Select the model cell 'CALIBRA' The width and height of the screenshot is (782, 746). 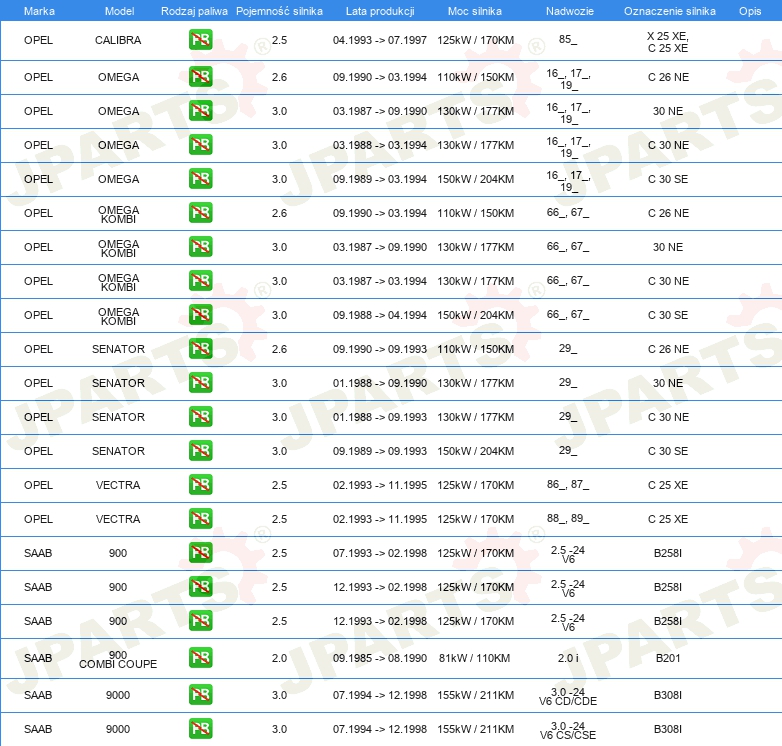pyautogui.click(x=118, y=40)
